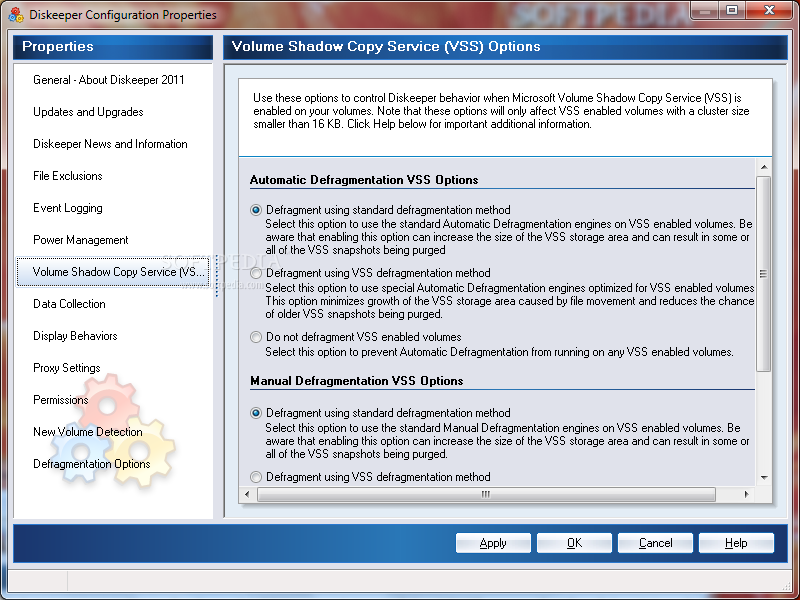The width and height of the screenshot is (800, 600).
Task: Open Help for VSS options
Action: coord(736,543)
